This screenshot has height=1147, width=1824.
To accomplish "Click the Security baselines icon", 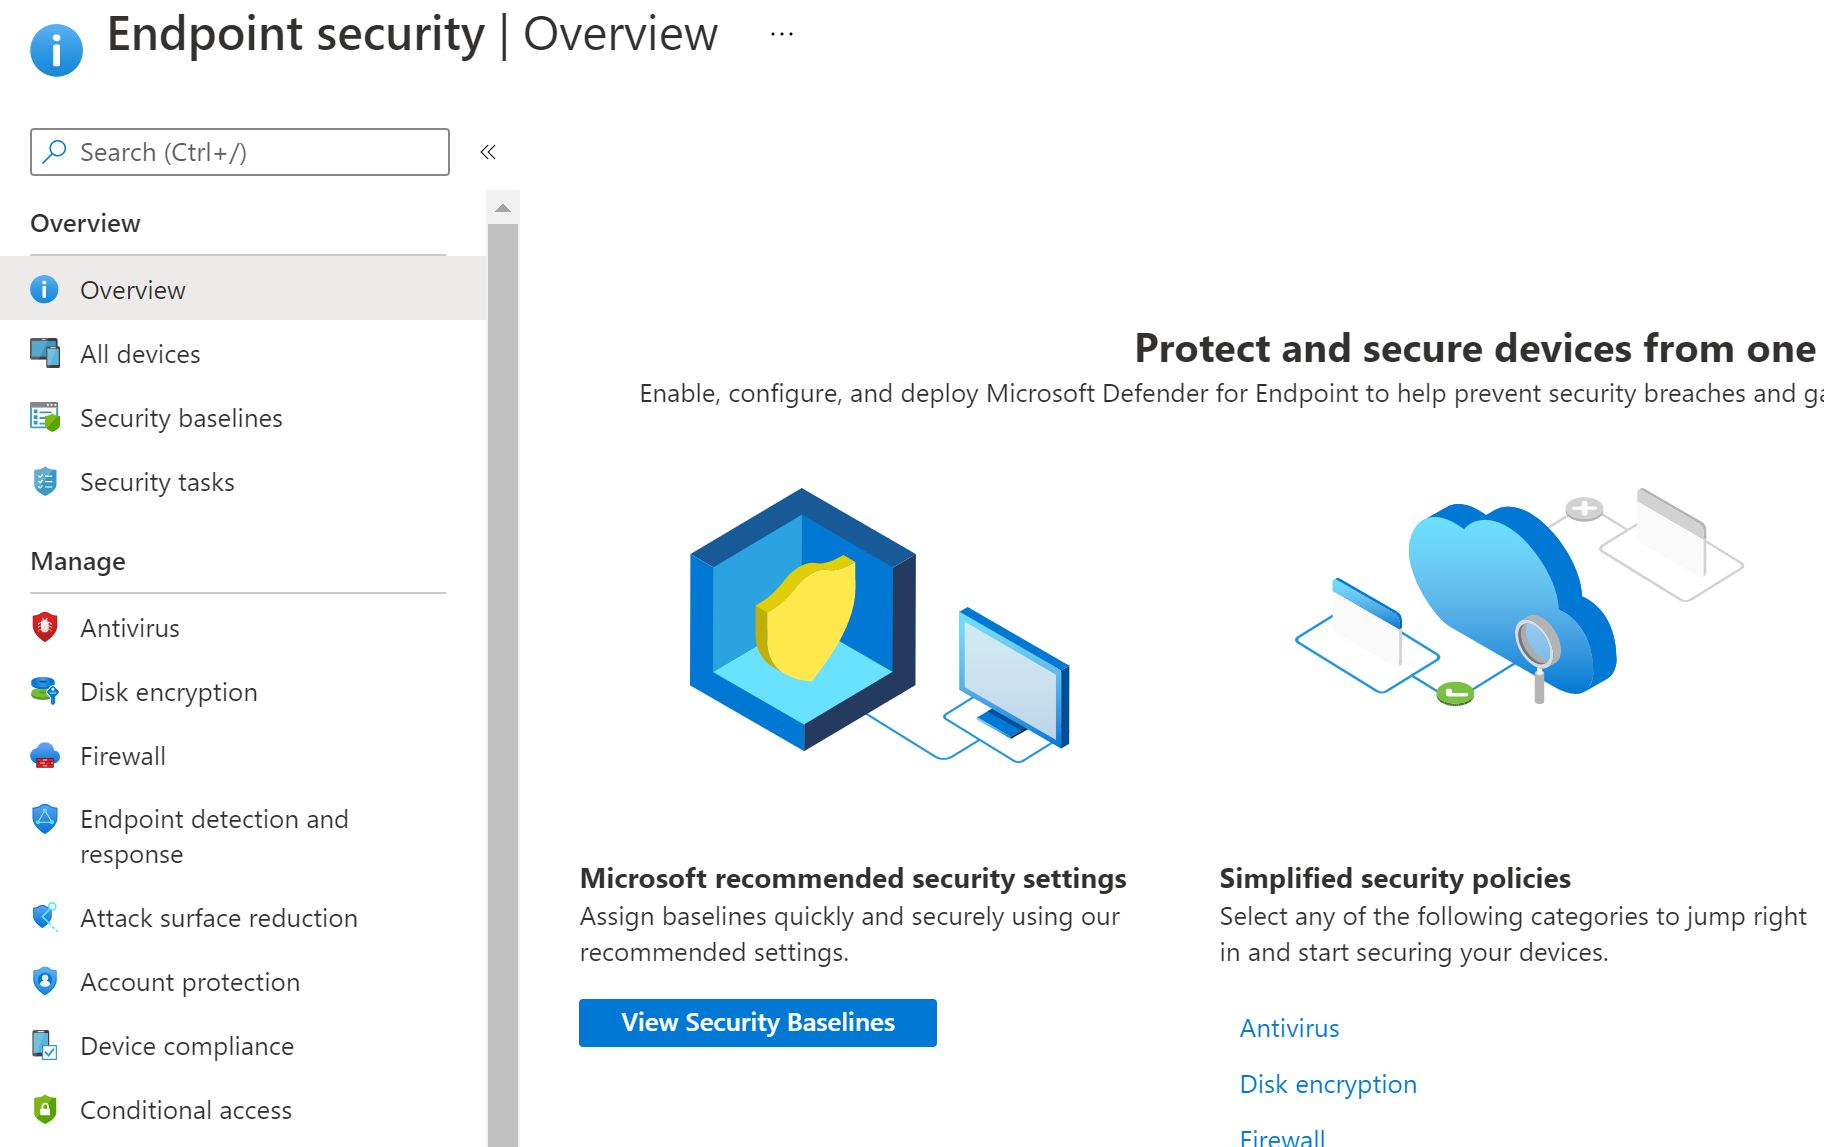I will click(45, 417).
